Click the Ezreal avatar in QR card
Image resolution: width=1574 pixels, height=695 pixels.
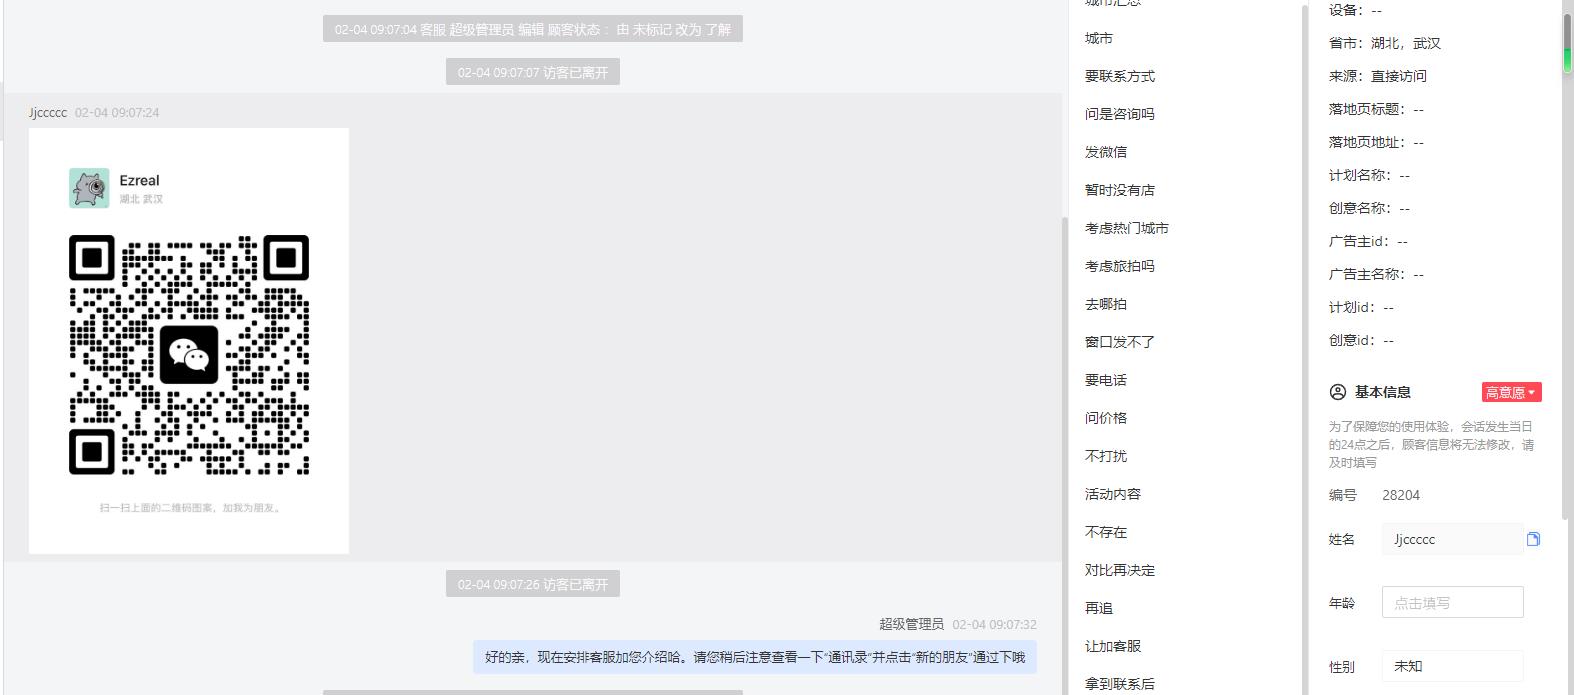click(89, 188)
